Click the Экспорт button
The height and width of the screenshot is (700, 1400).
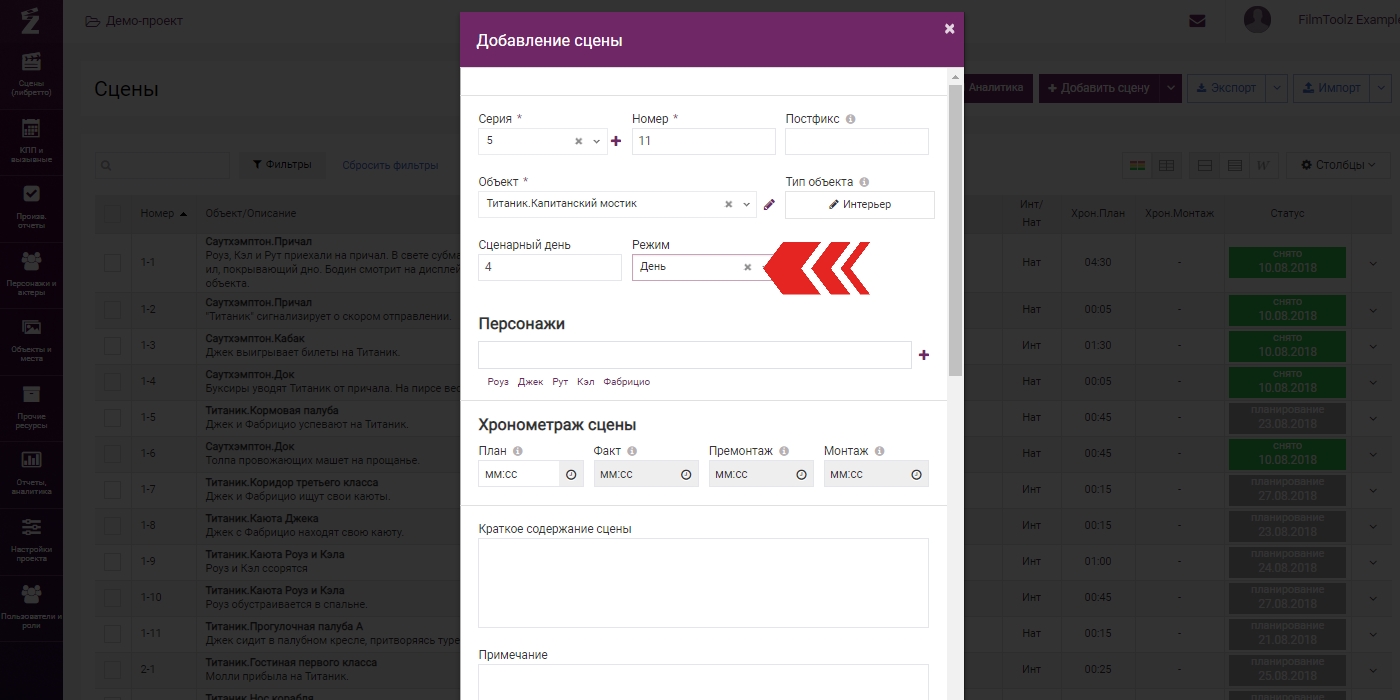click(x=1226, y=88)
